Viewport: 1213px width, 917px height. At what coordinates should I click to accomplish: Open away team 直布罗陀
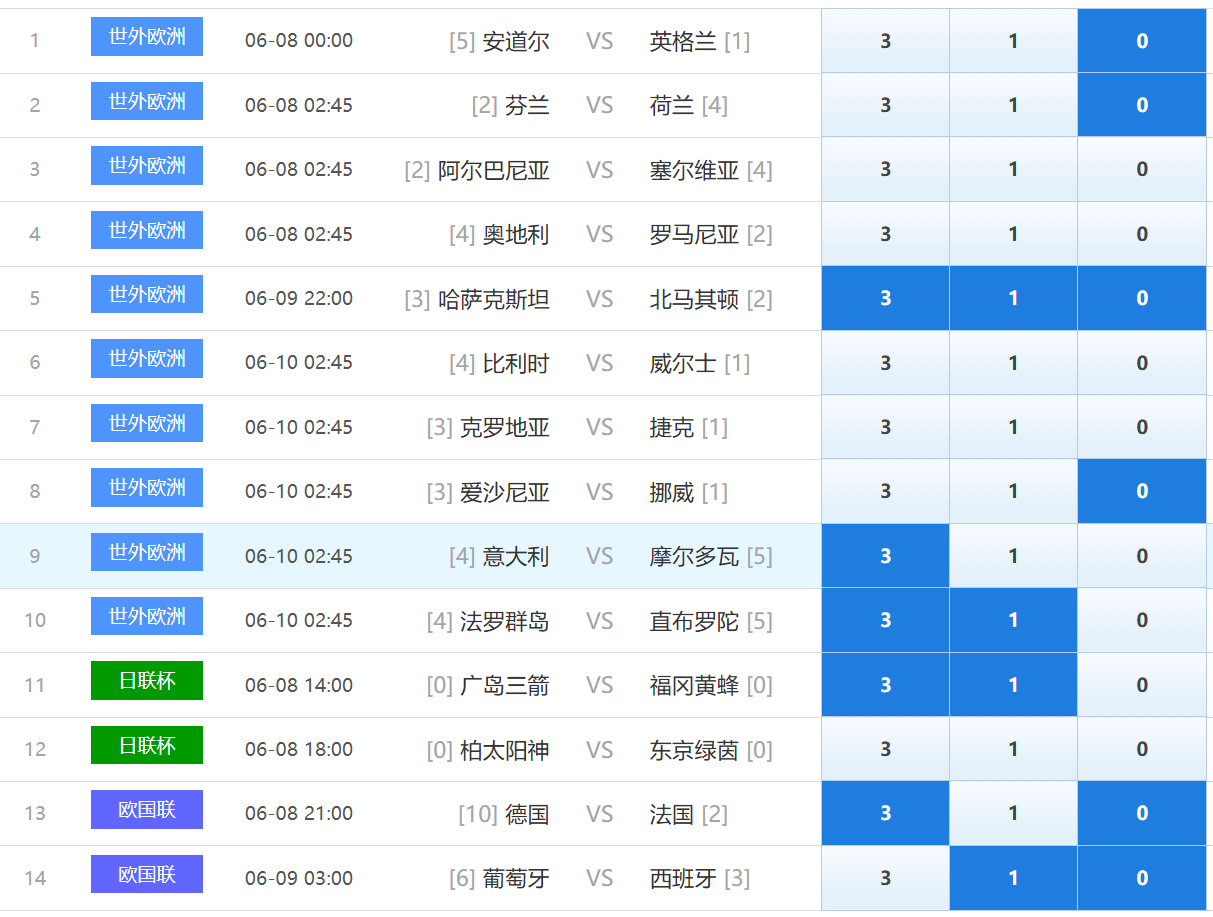(694, 620)
